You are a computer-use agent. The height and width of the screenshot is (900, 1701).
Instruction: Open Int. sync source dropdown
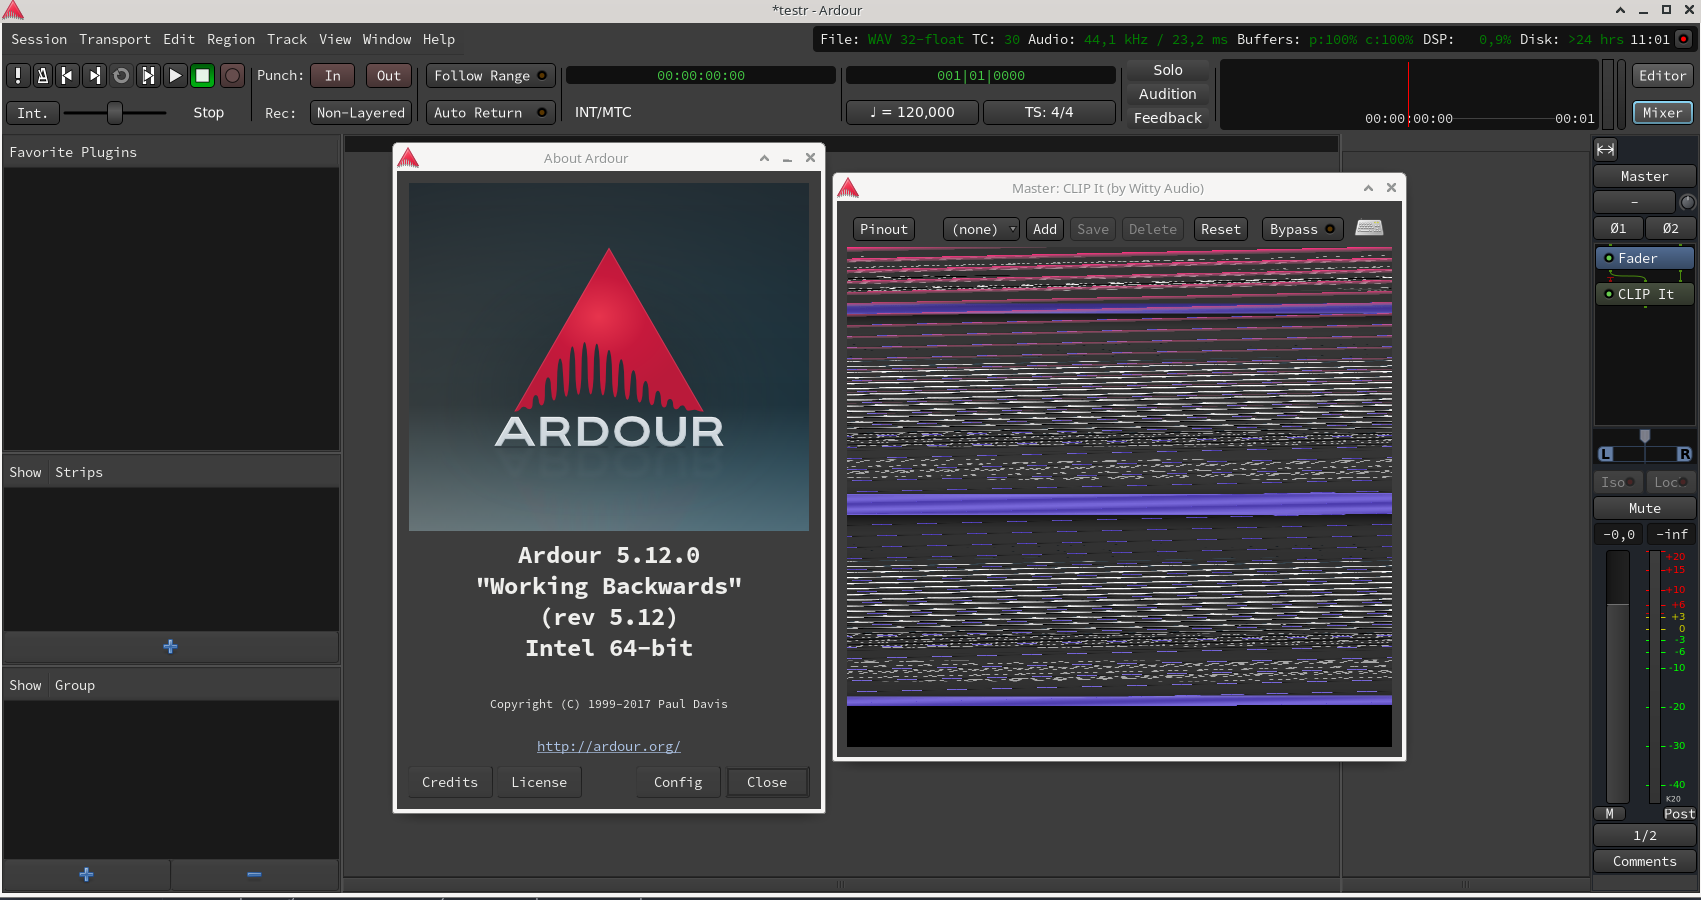coord(32,112)
